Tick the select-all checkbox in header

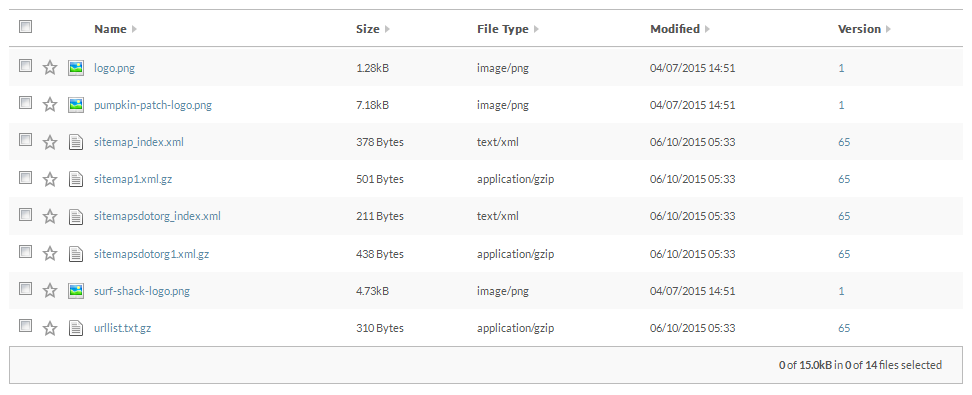click(x=25, y=27)
